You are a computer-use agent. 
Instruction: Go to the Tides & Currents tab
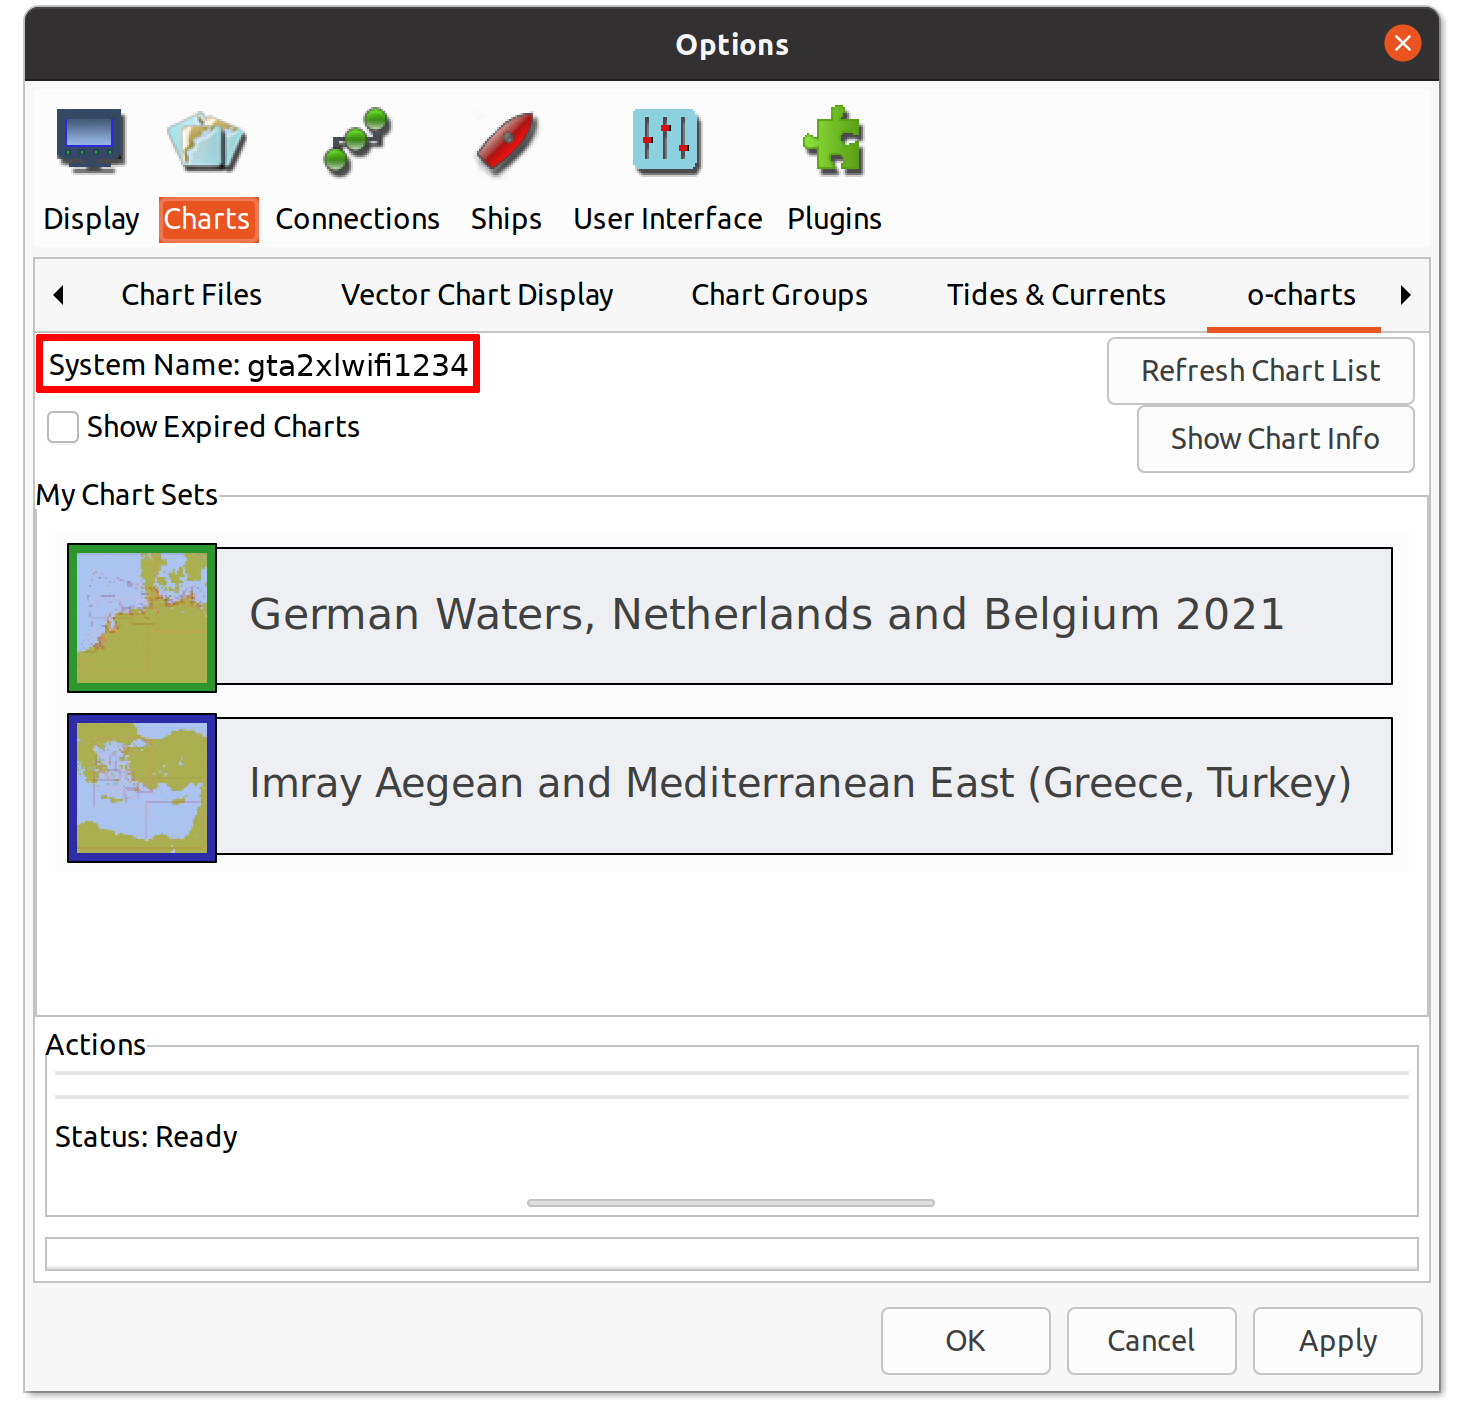pyautogui.click(x=1056, y=295)
